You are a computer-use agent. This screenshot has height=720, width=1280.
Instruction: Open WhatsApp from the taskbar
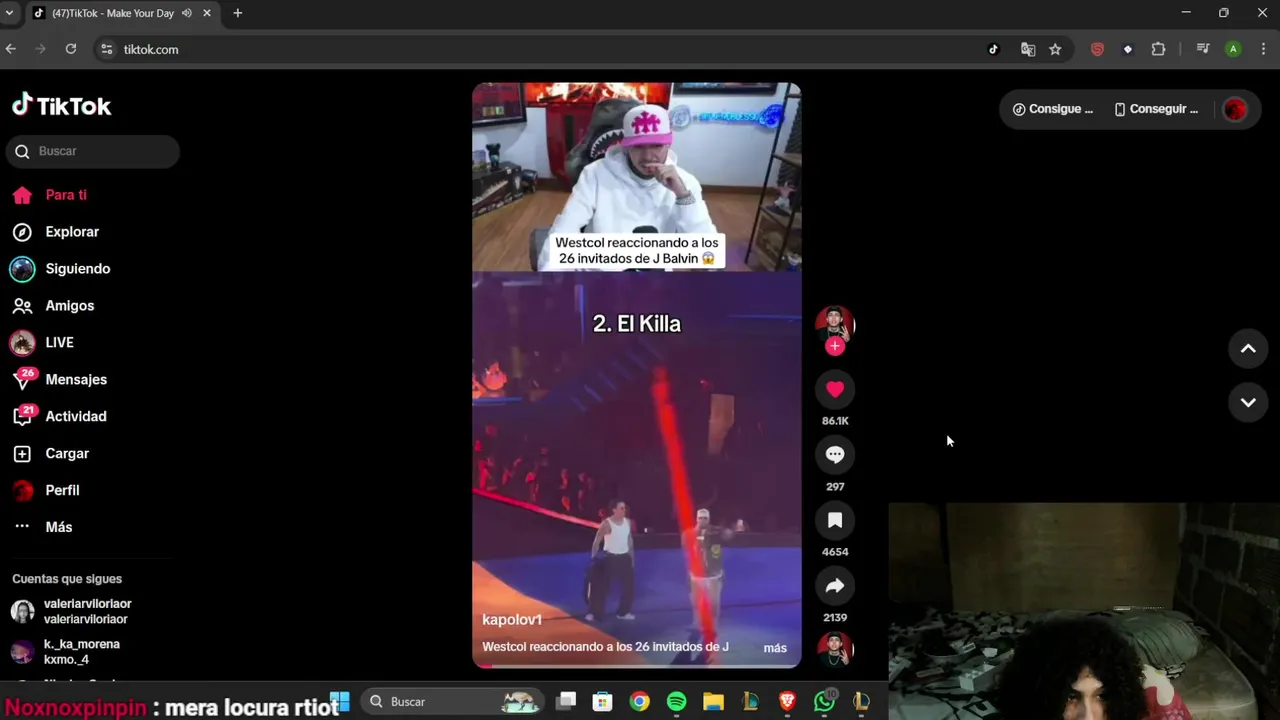pos(824,702)
